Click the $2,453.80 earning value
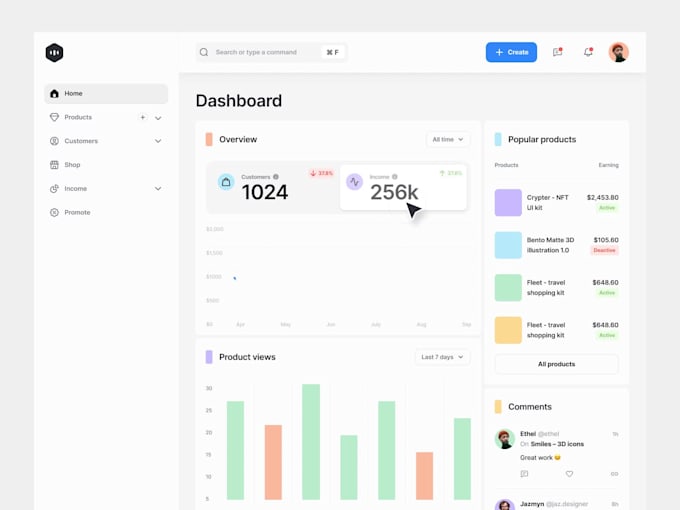 coord(603,197)
